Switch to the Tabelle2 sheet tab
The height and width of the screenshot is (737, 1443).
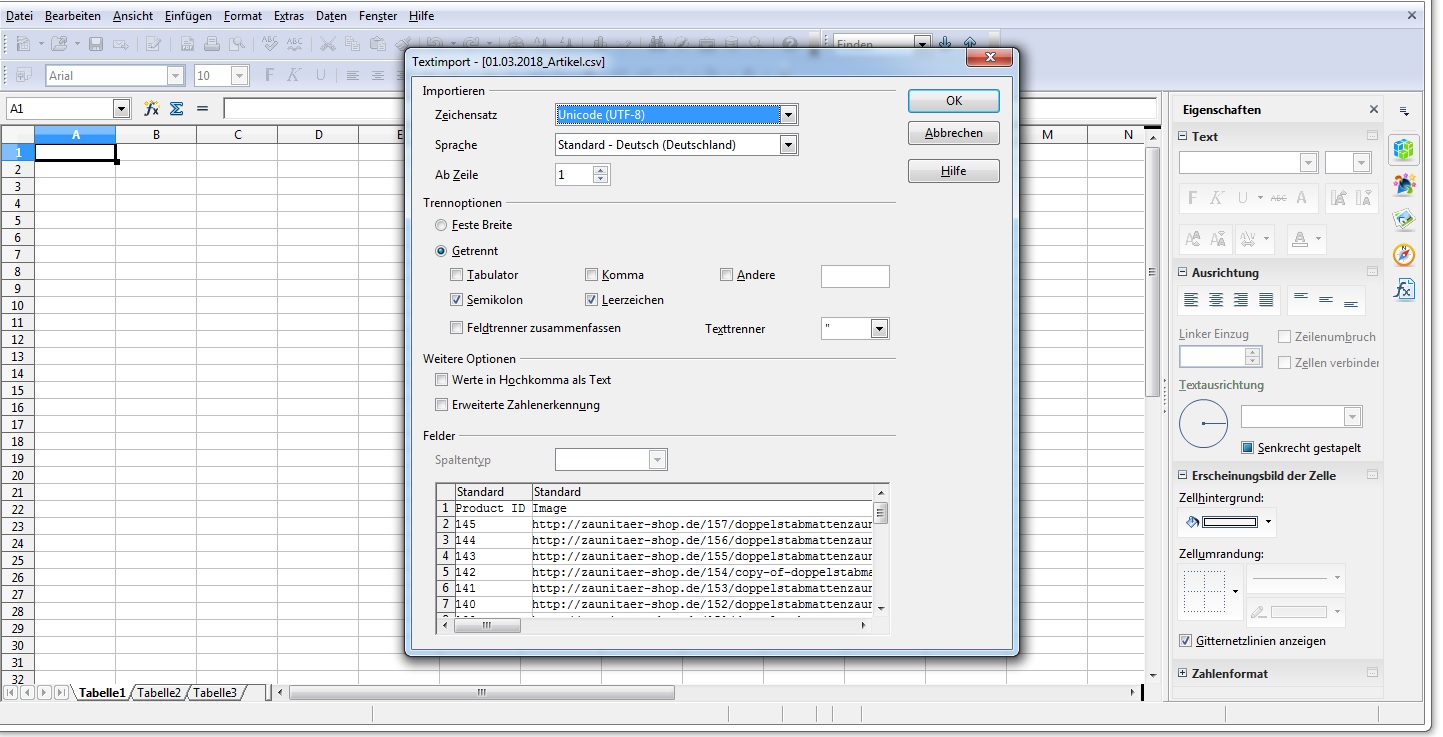(159, 693)
